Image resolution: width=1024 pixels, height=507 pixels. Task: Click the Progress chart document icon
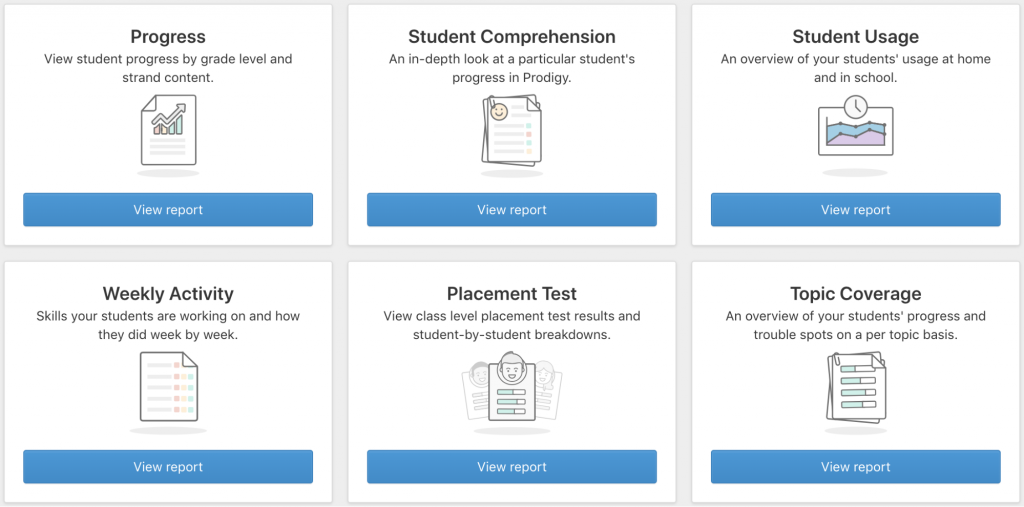point(168,130)
